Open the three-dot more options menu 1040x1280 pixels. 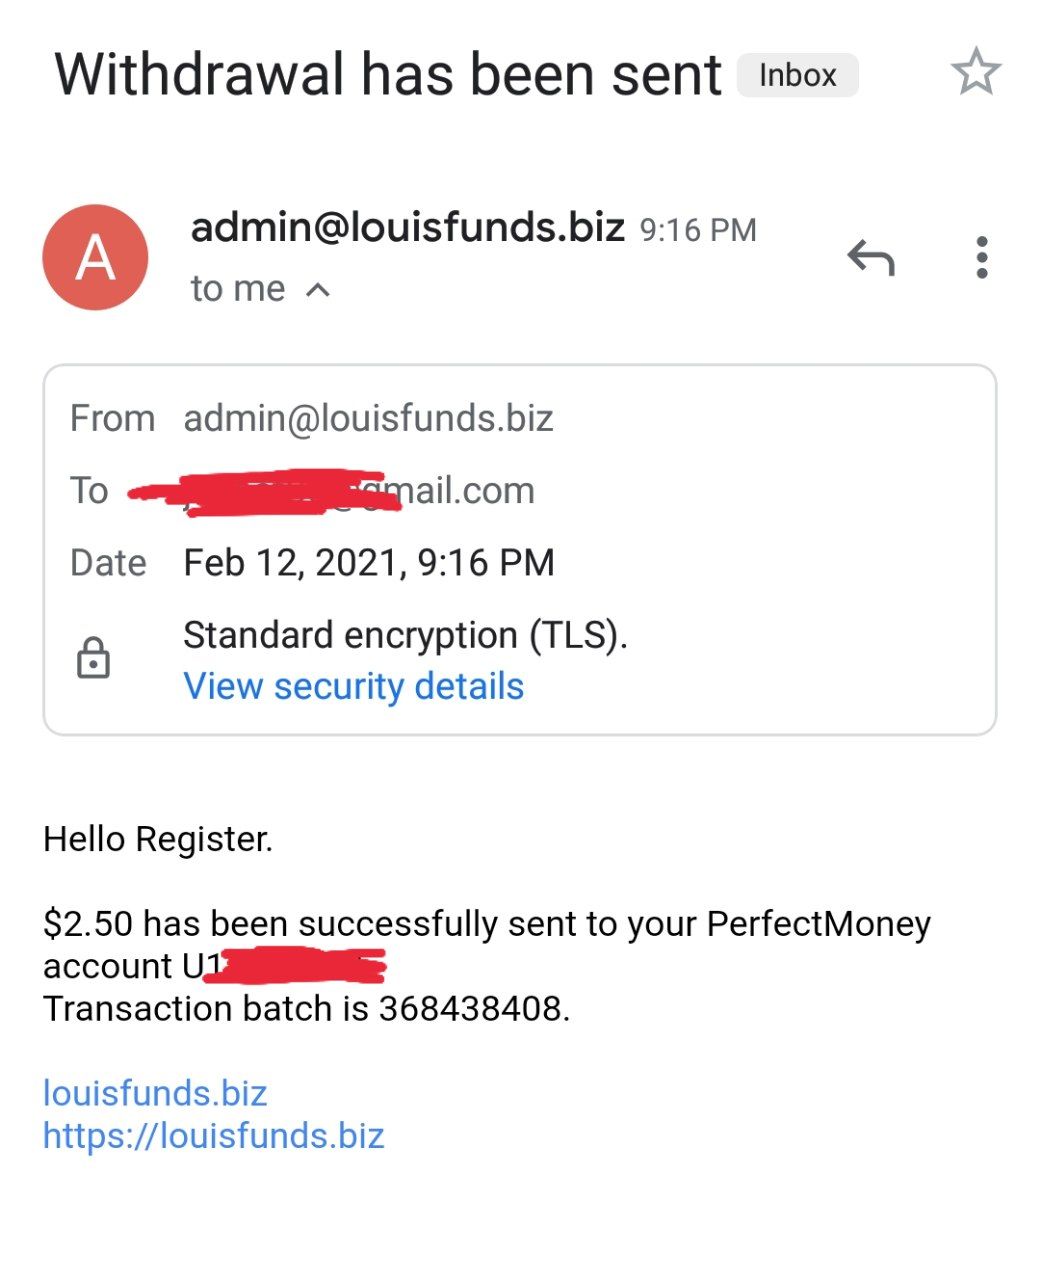pyautogui.click(x=982, y=257)
